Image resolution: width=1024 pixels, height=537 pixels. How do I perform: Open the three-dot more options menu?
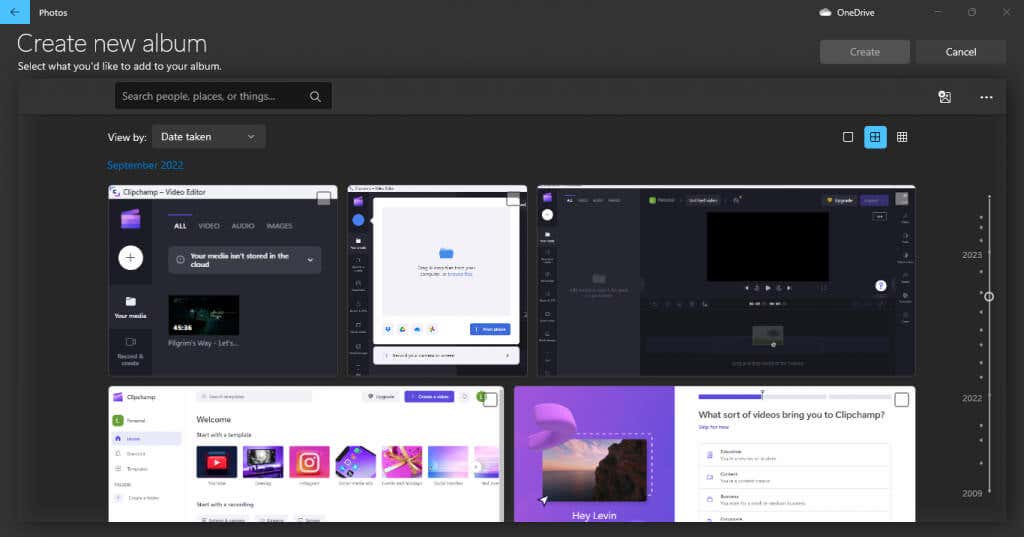click(986, 97)
